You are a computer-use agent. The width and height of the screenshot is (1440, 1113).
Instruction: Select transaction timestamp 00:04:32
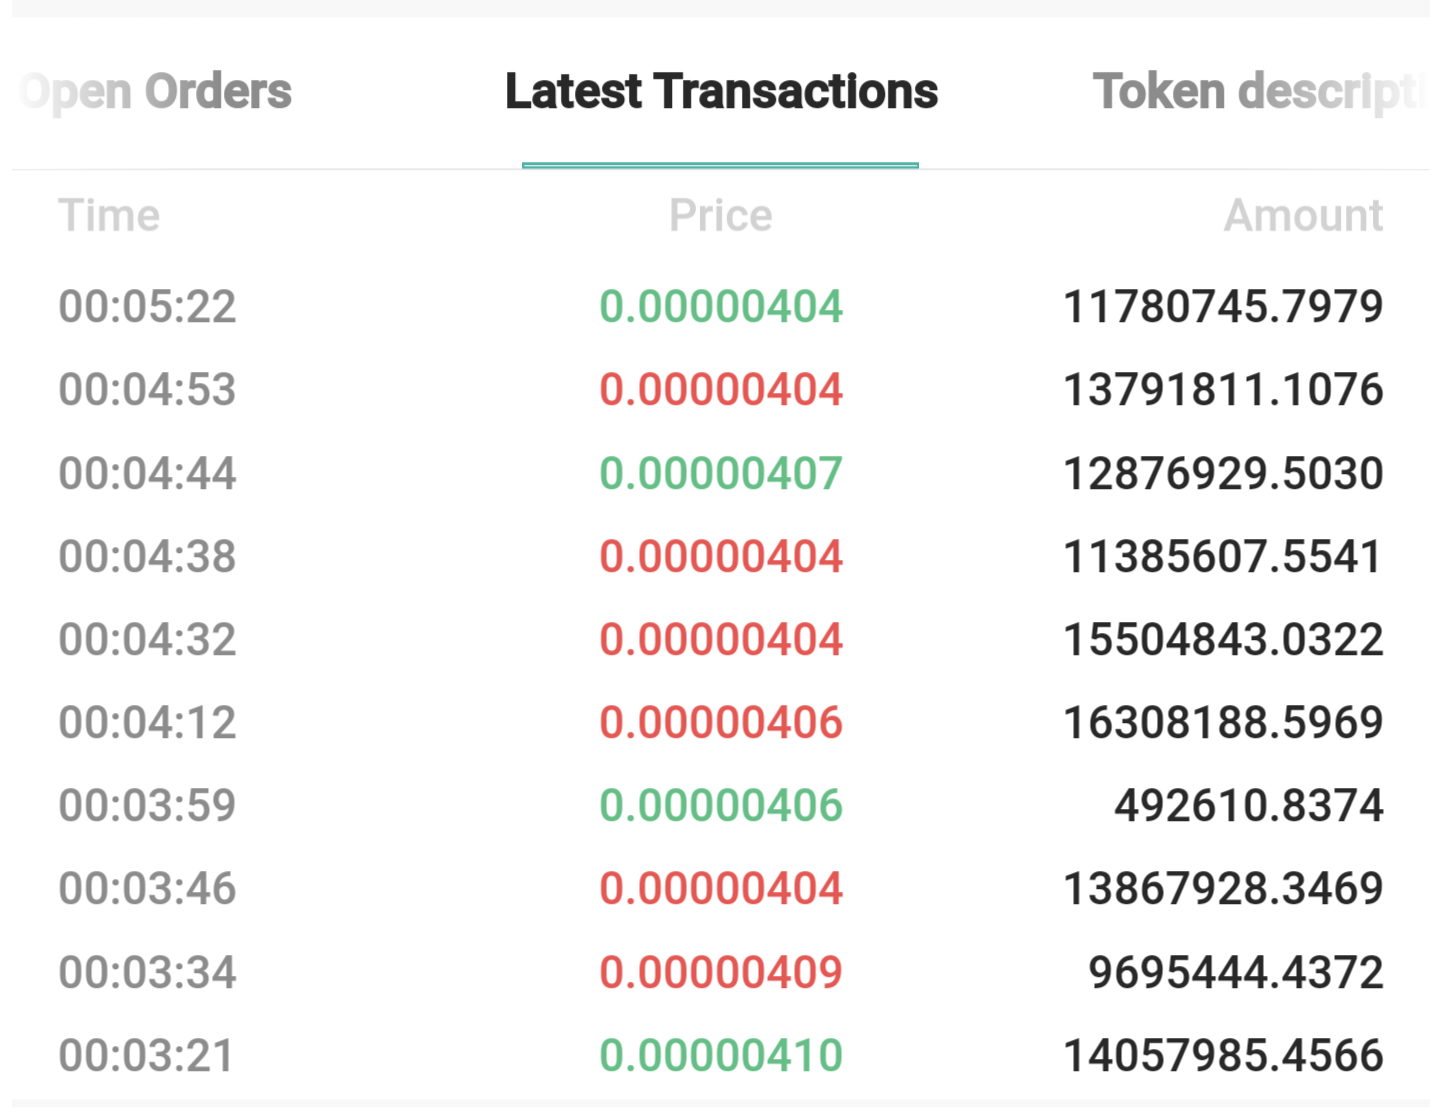[x=147, y=638]
